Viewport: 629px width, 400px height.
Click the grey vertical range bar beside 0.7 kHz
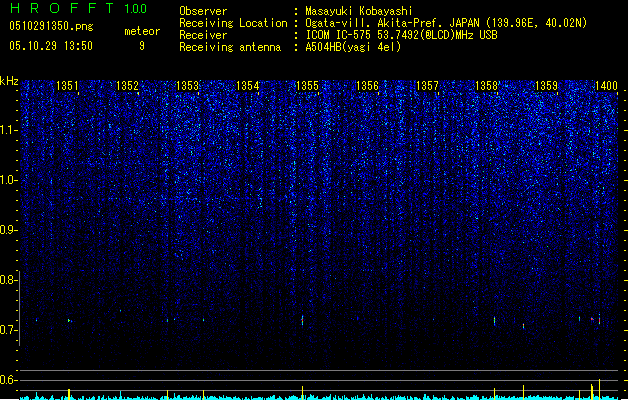[x=19, y=309]
